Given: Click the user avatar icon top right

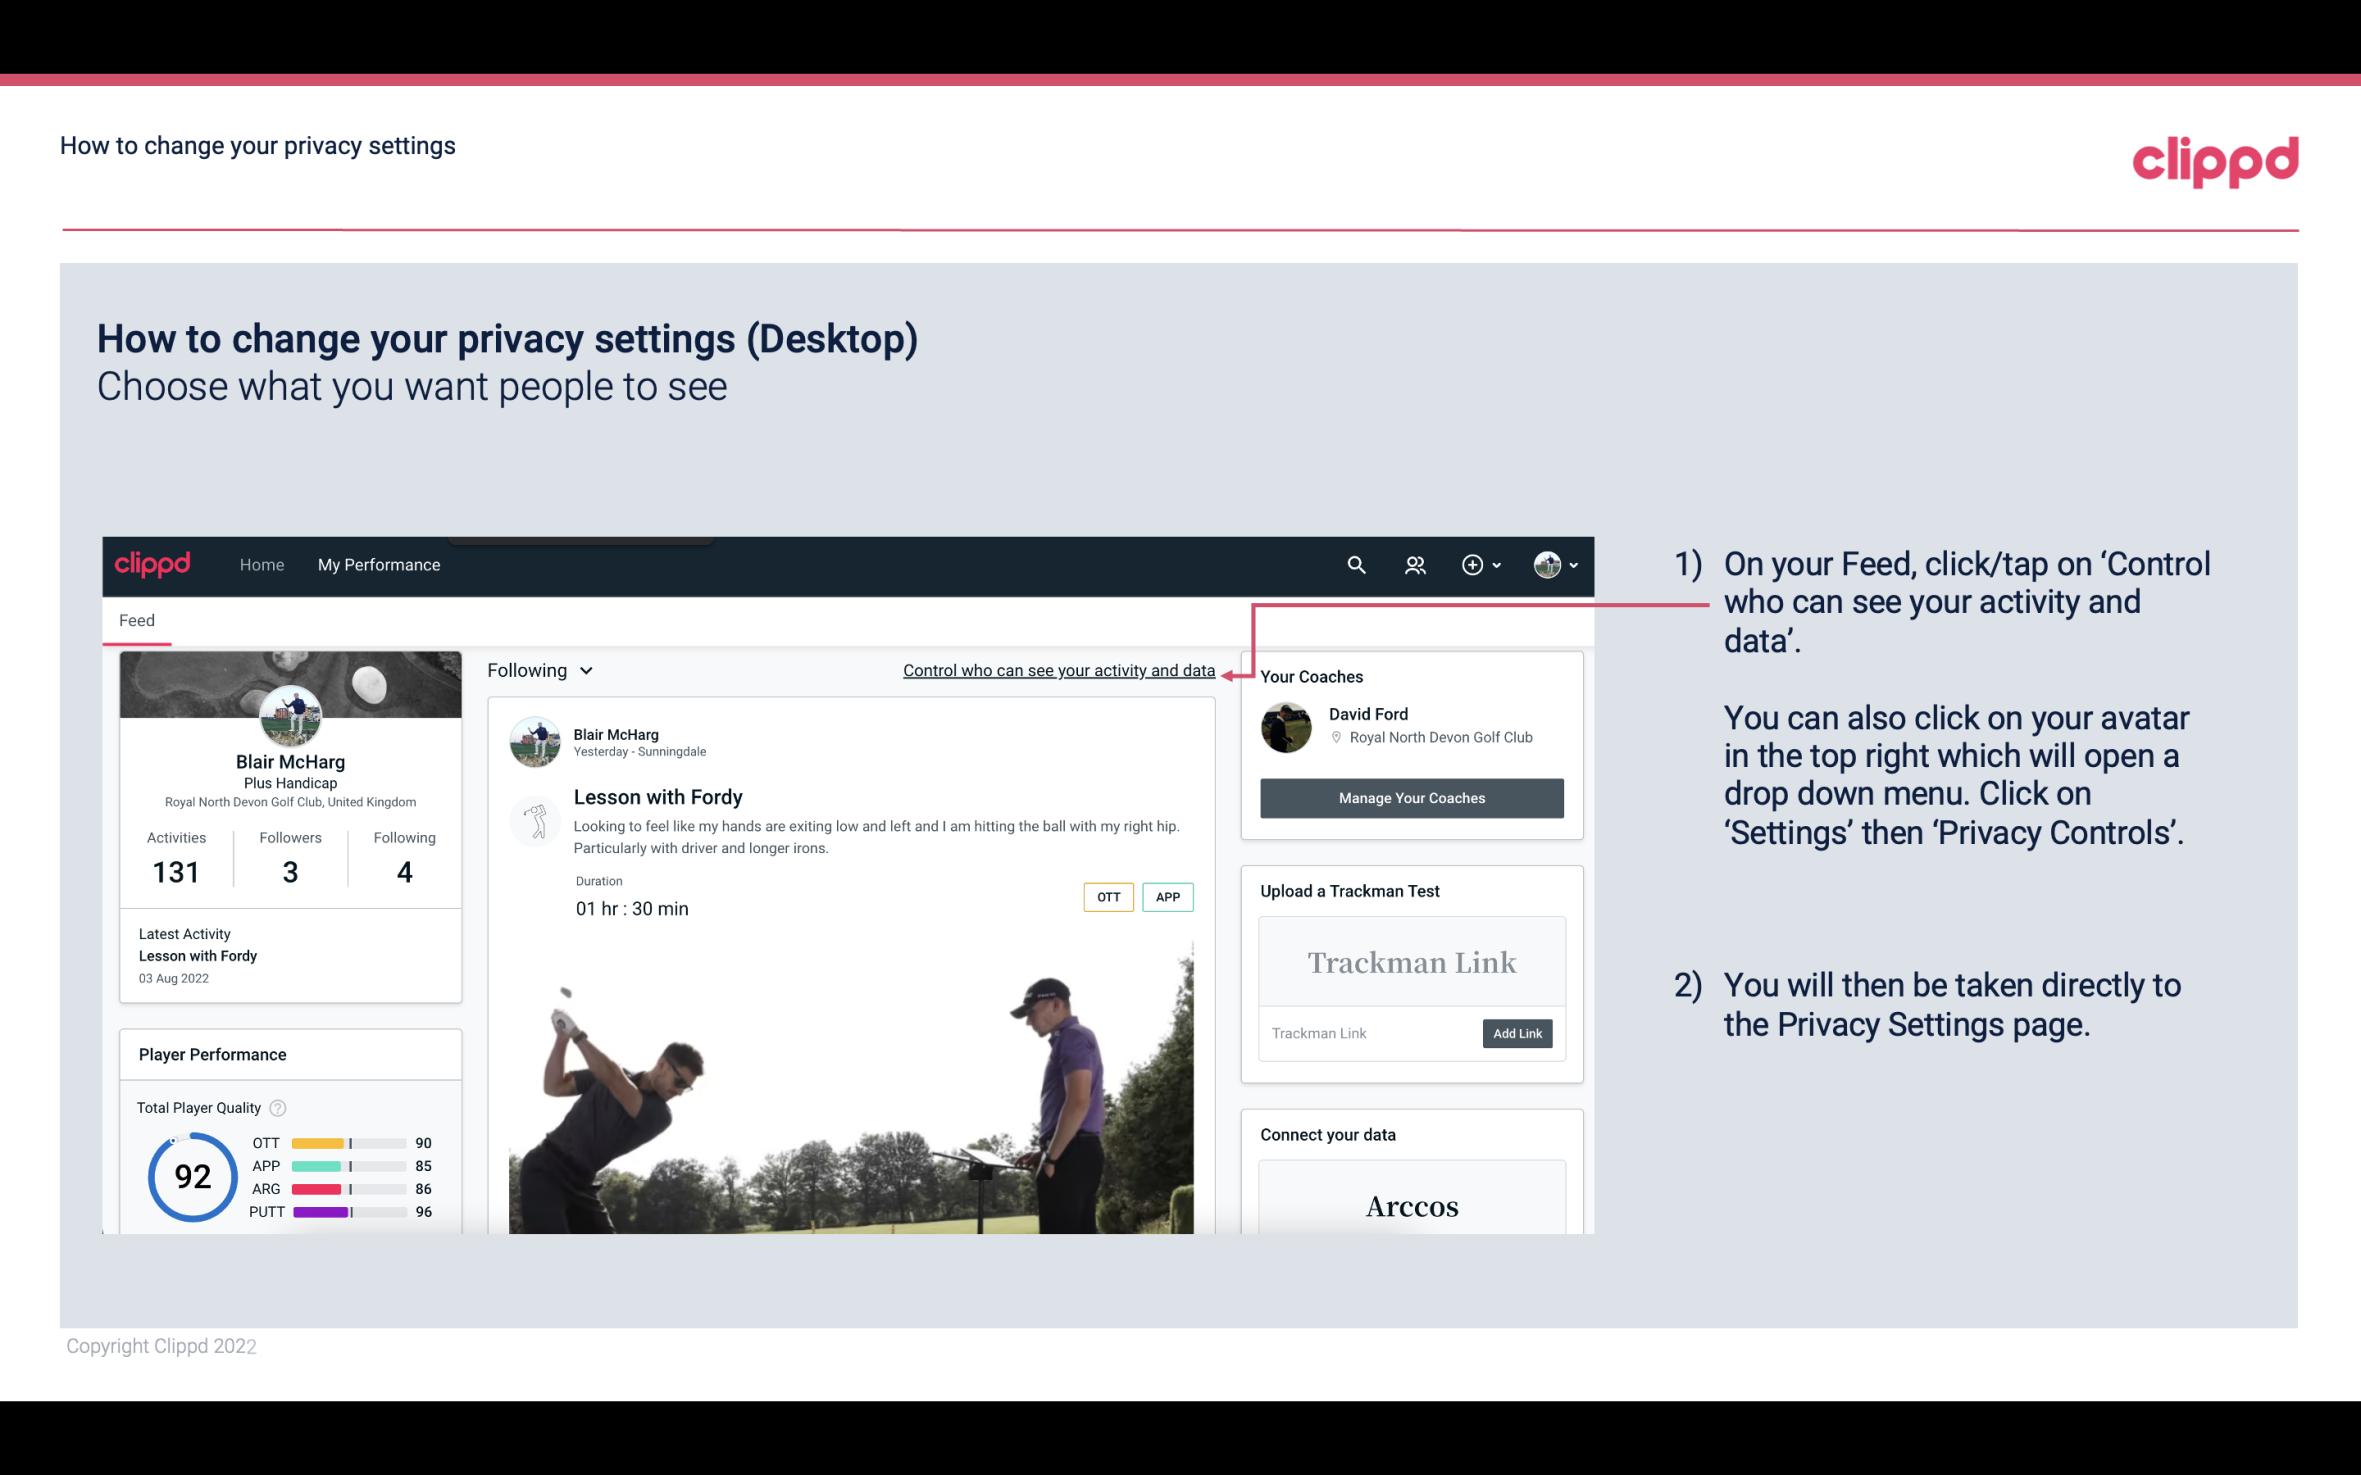Looking at the screenshot, I should pyautogui.click(x=1546, y=564).
